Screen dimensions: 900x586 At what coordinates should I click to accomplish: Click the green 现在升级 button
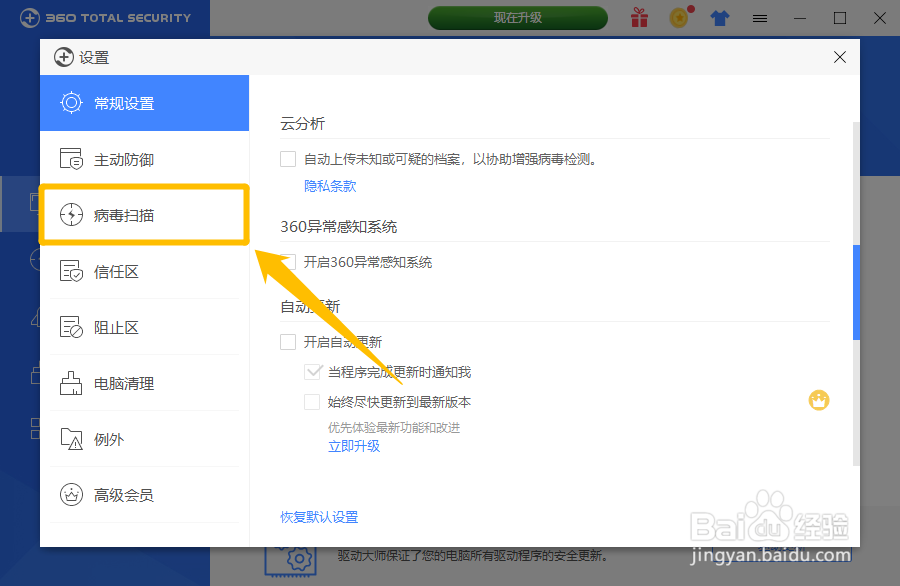pos(518,18)
